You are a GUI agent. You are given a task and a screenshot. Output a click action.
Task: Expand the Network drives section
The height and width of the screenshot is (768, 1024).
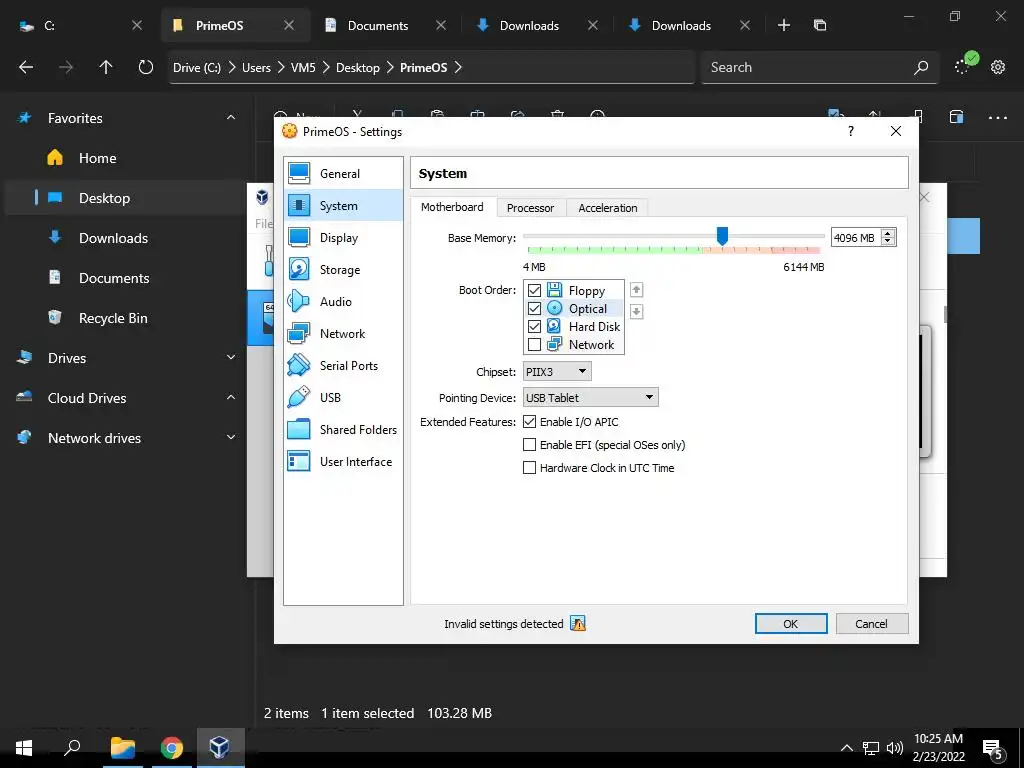pyautogui.click(x=231, y=437)
